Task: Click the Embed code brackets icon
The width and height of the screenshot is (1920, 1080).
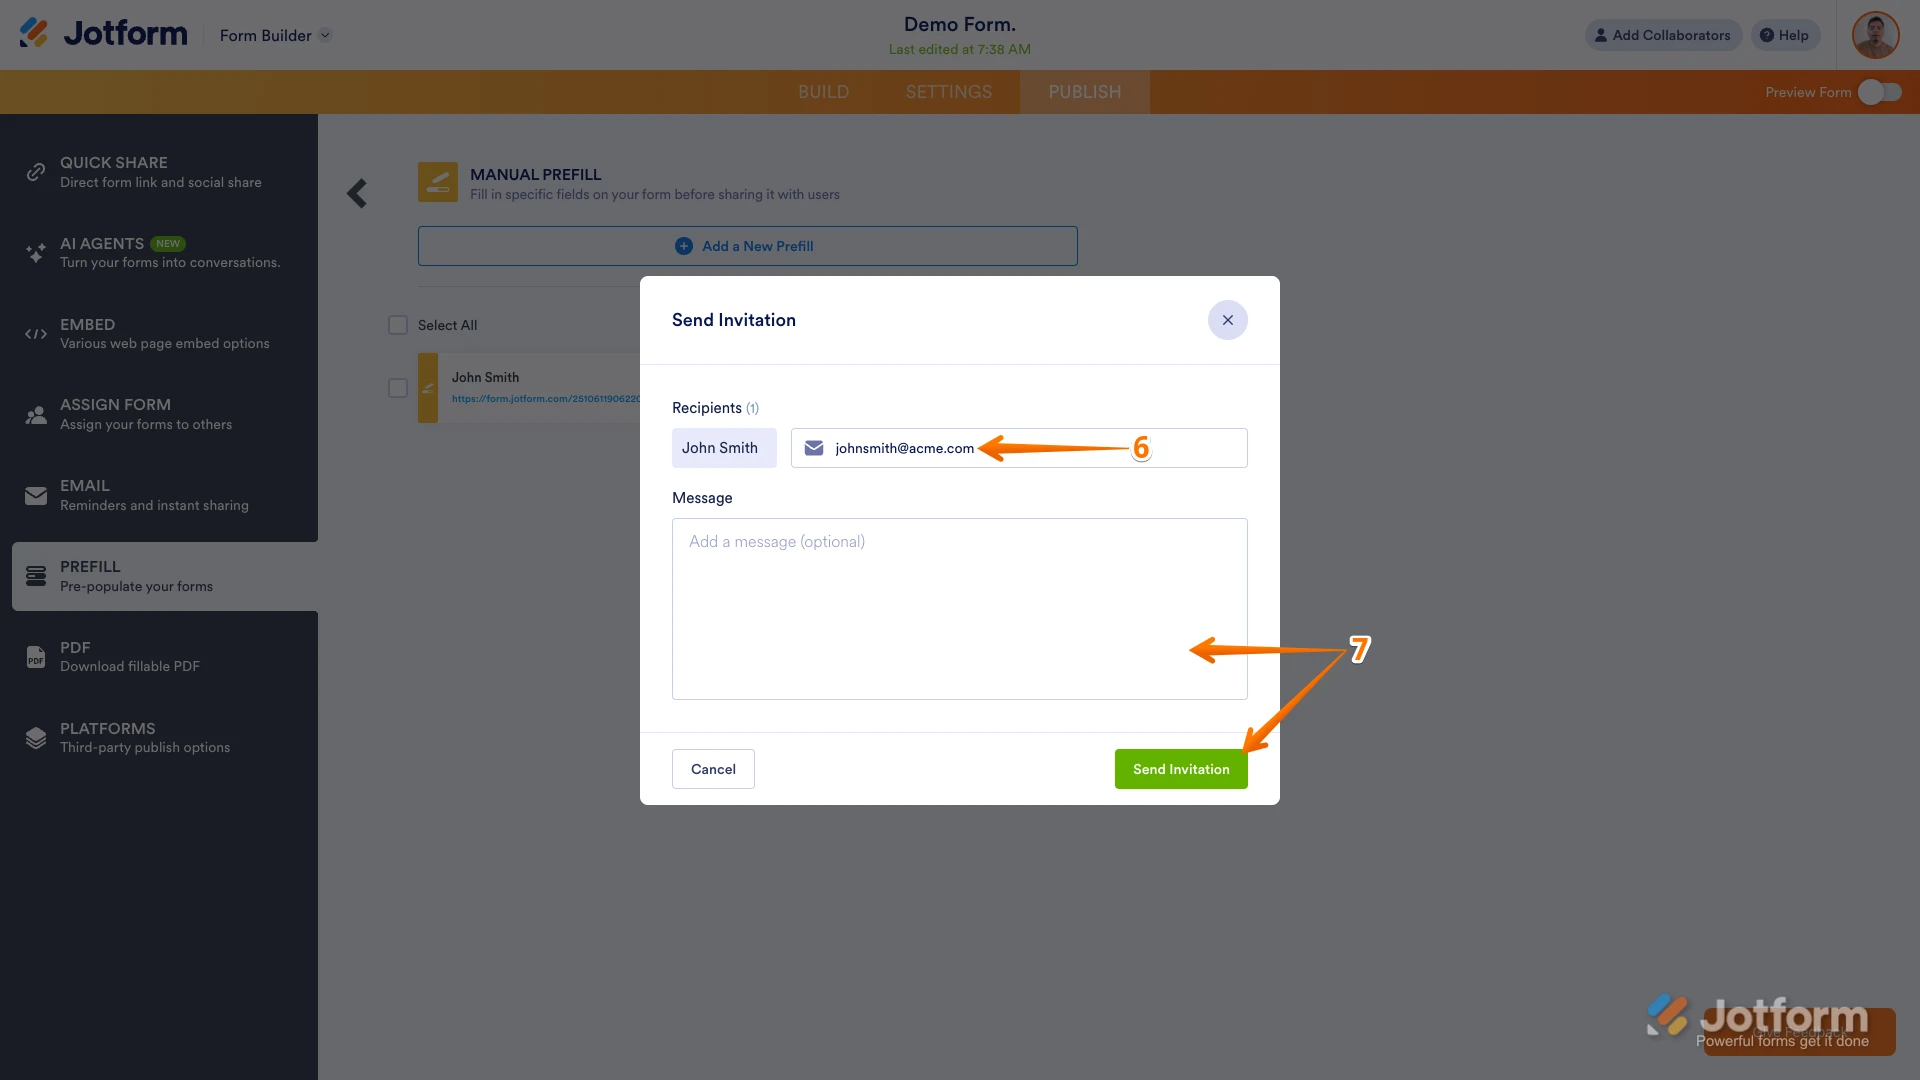Action: (36, 334)
